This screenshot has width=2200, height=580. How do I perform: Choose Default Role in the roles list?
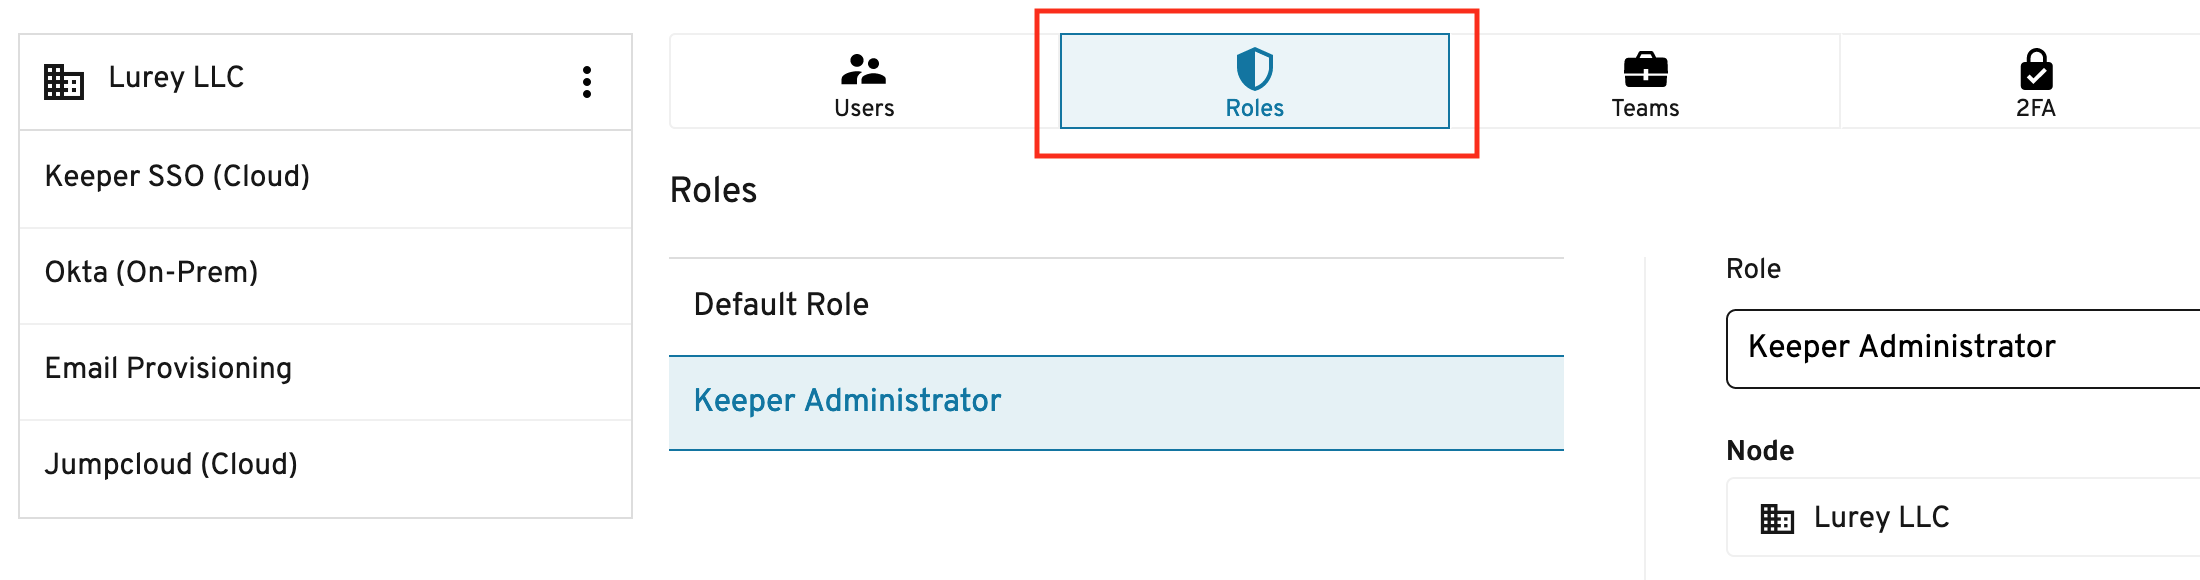[1116, 305]
